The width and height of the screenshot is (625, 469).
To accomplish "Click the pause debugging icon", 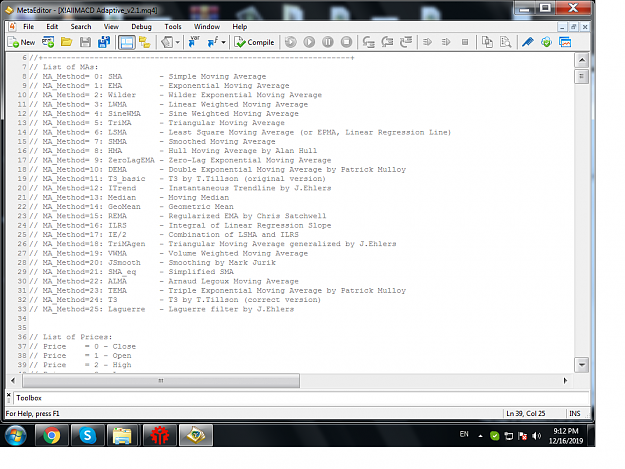I will (328, 42).
